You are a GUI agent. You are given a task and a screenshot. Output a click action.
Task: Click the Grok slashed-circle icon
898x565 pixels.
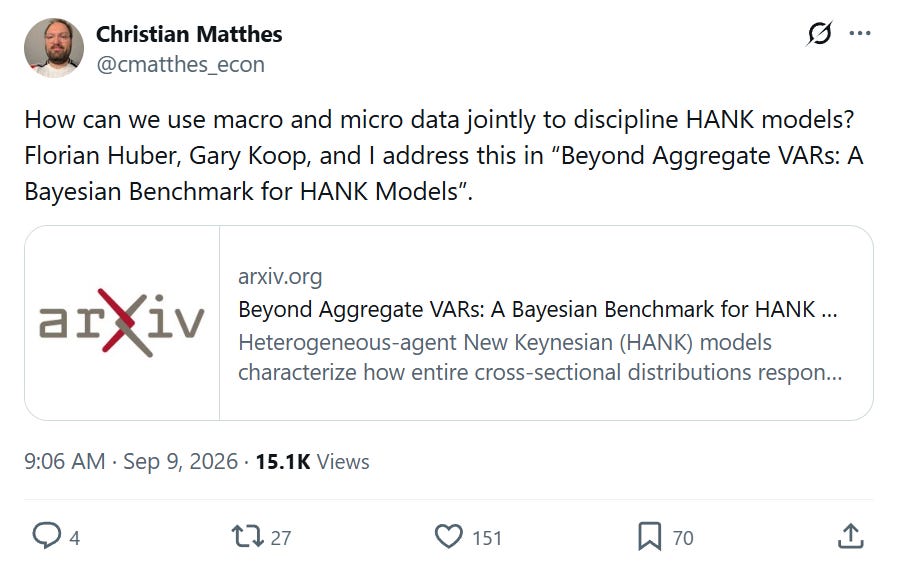pyautogui.click(x=819, y=33)
